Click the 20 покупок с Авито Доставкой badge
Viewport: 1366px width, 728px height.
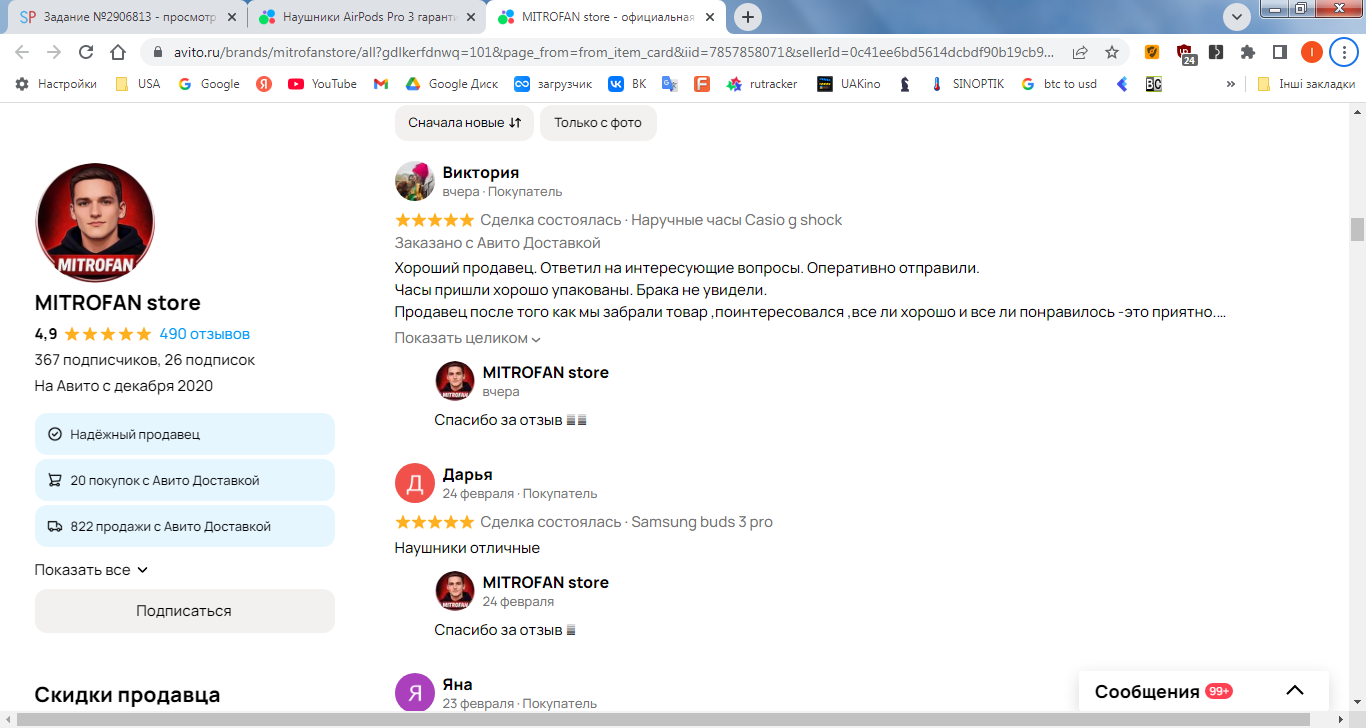point(184,481)
